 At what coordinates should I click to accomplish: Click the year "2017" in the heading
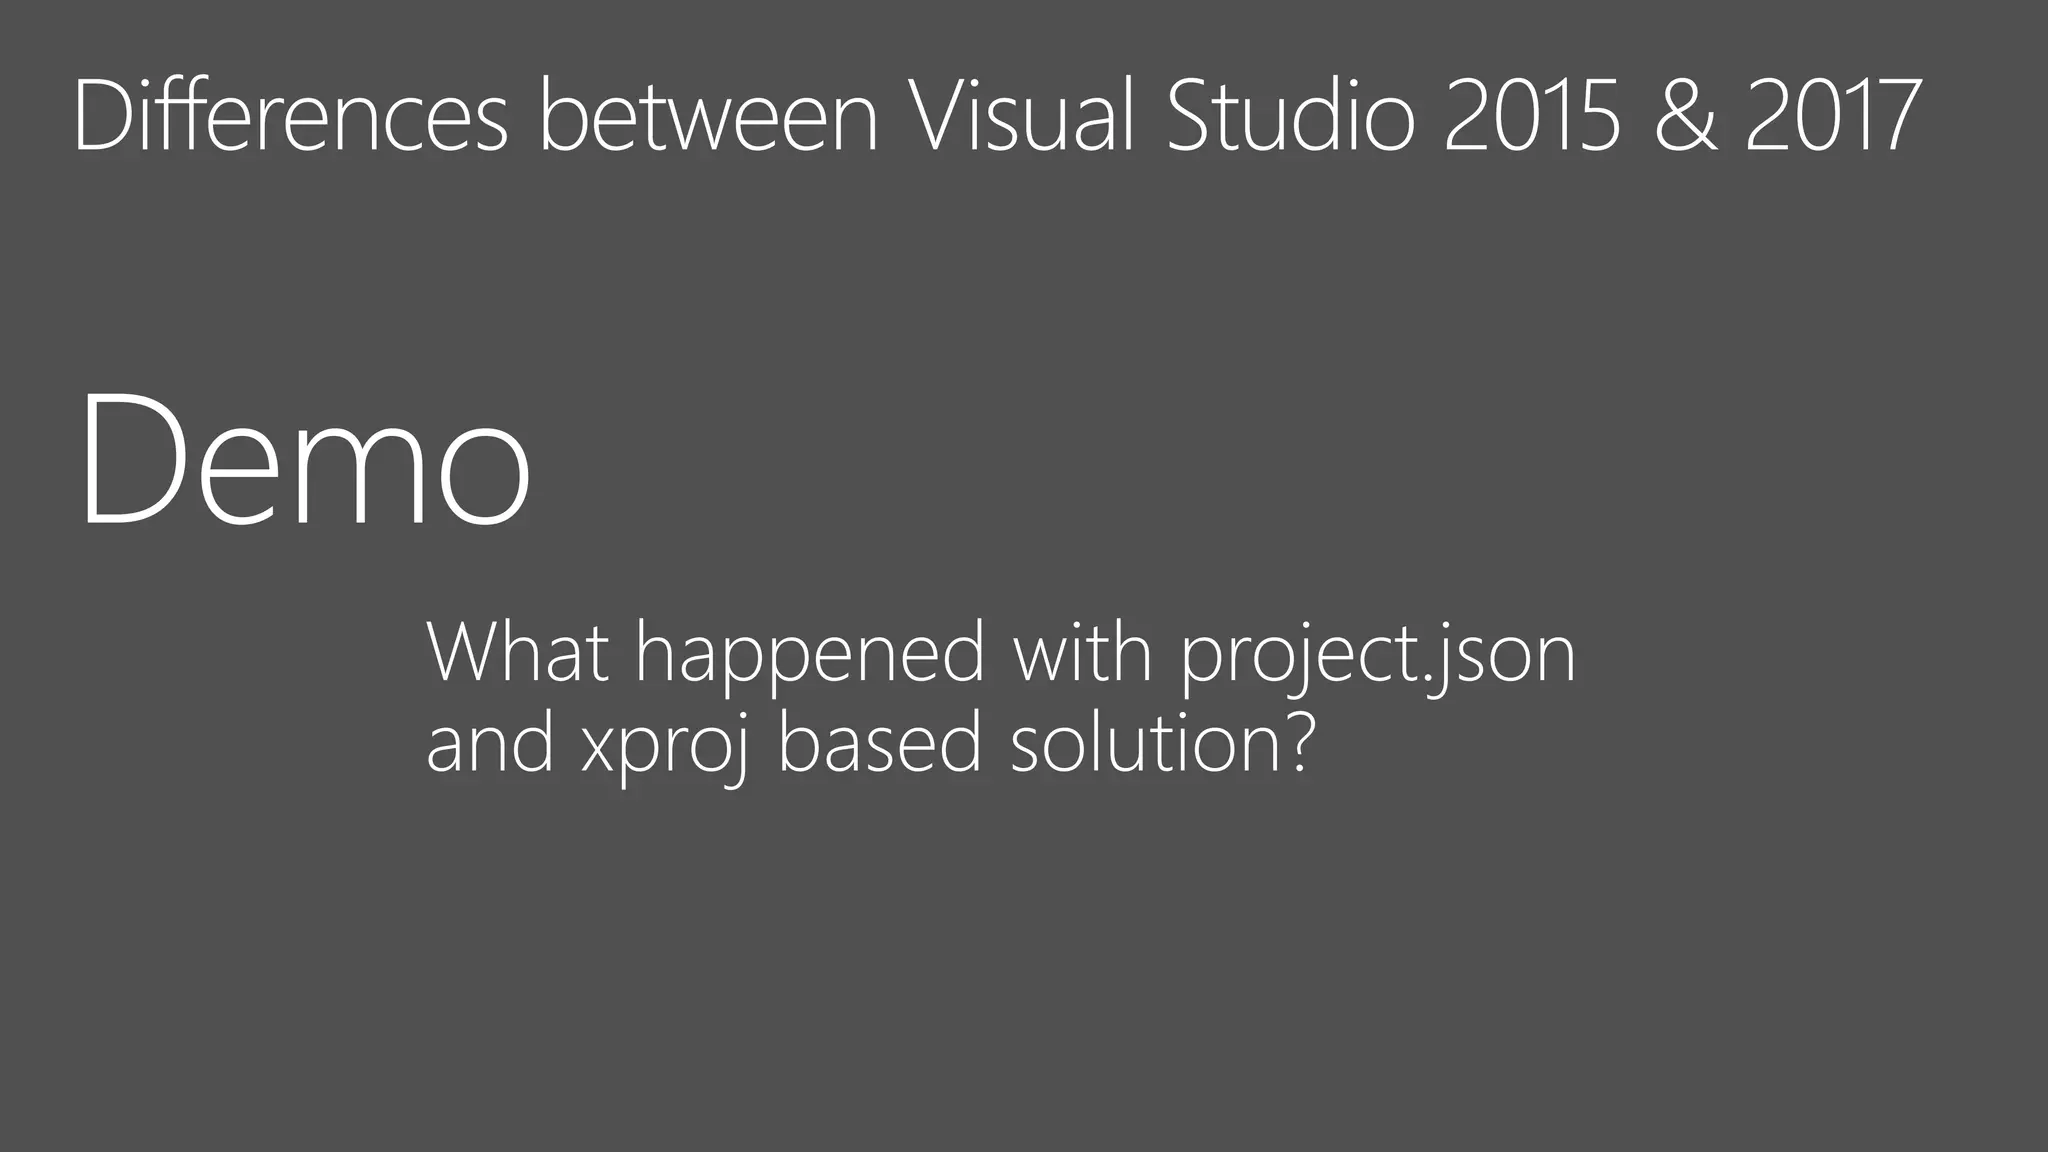click(x=1833, y=115)
